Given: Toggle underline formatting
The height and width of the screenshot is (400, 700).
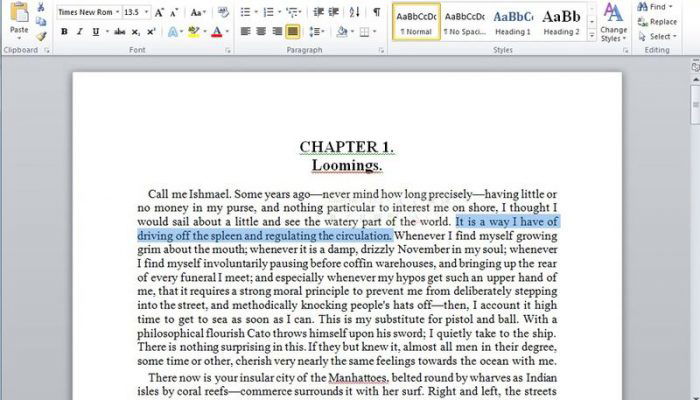Looking at the screenshot, I should point(96,32).
